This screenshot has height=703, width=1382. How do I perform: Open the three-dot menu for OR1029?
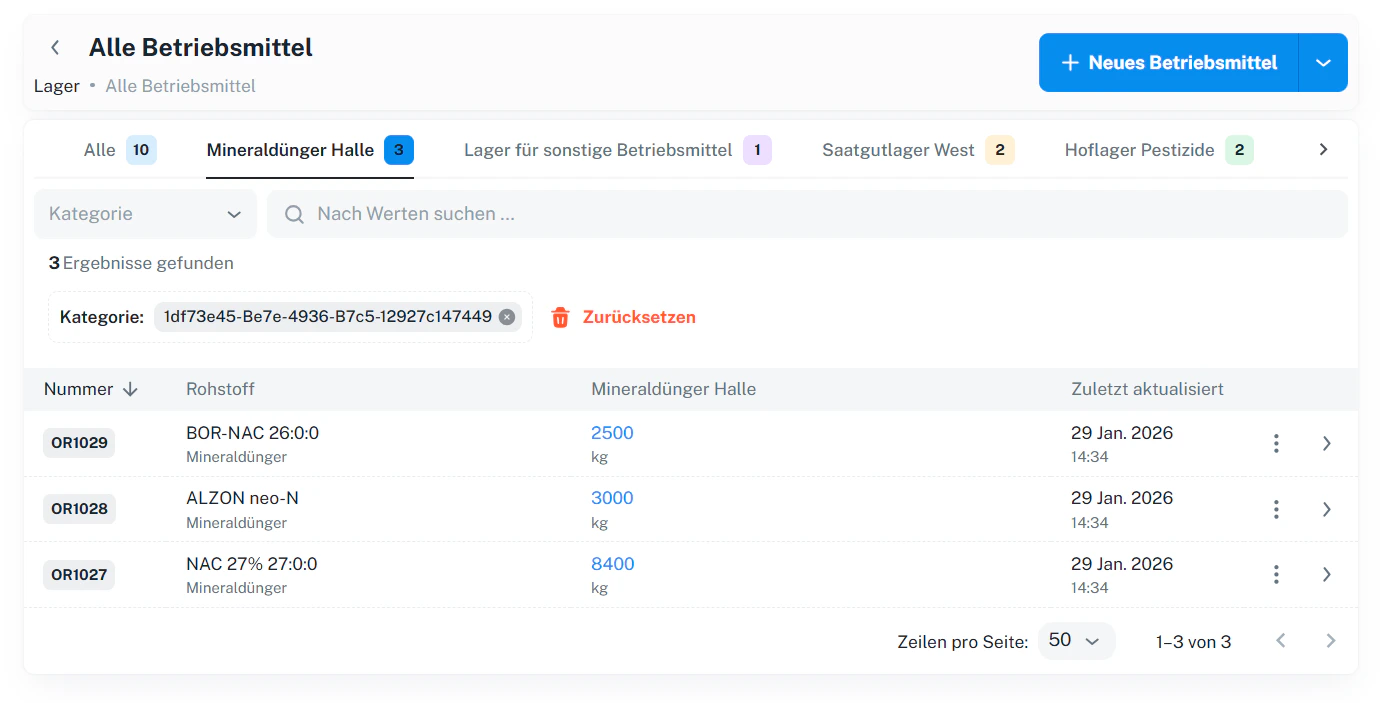[1276, 443]
